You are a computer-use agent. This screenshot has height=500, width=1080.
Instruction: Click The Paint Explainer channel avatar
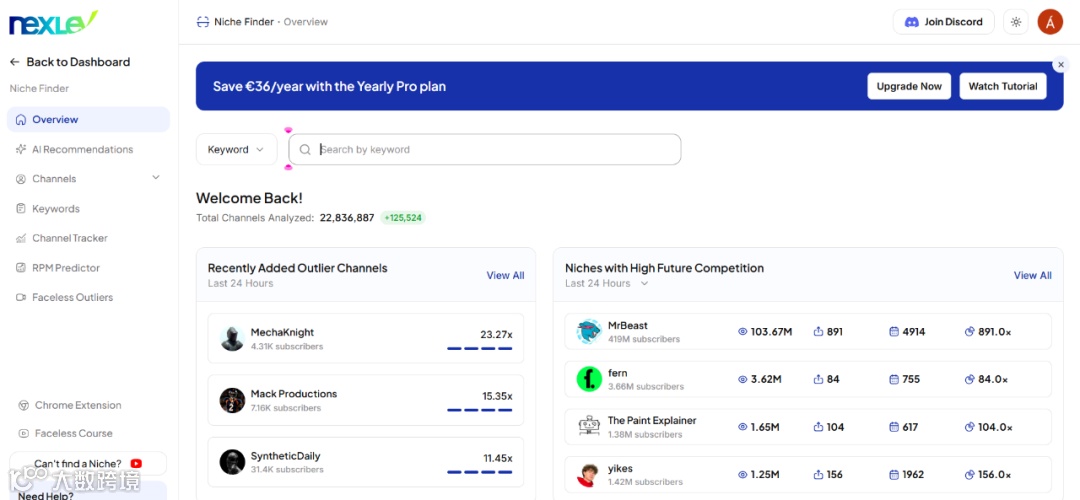pos(590,427)
